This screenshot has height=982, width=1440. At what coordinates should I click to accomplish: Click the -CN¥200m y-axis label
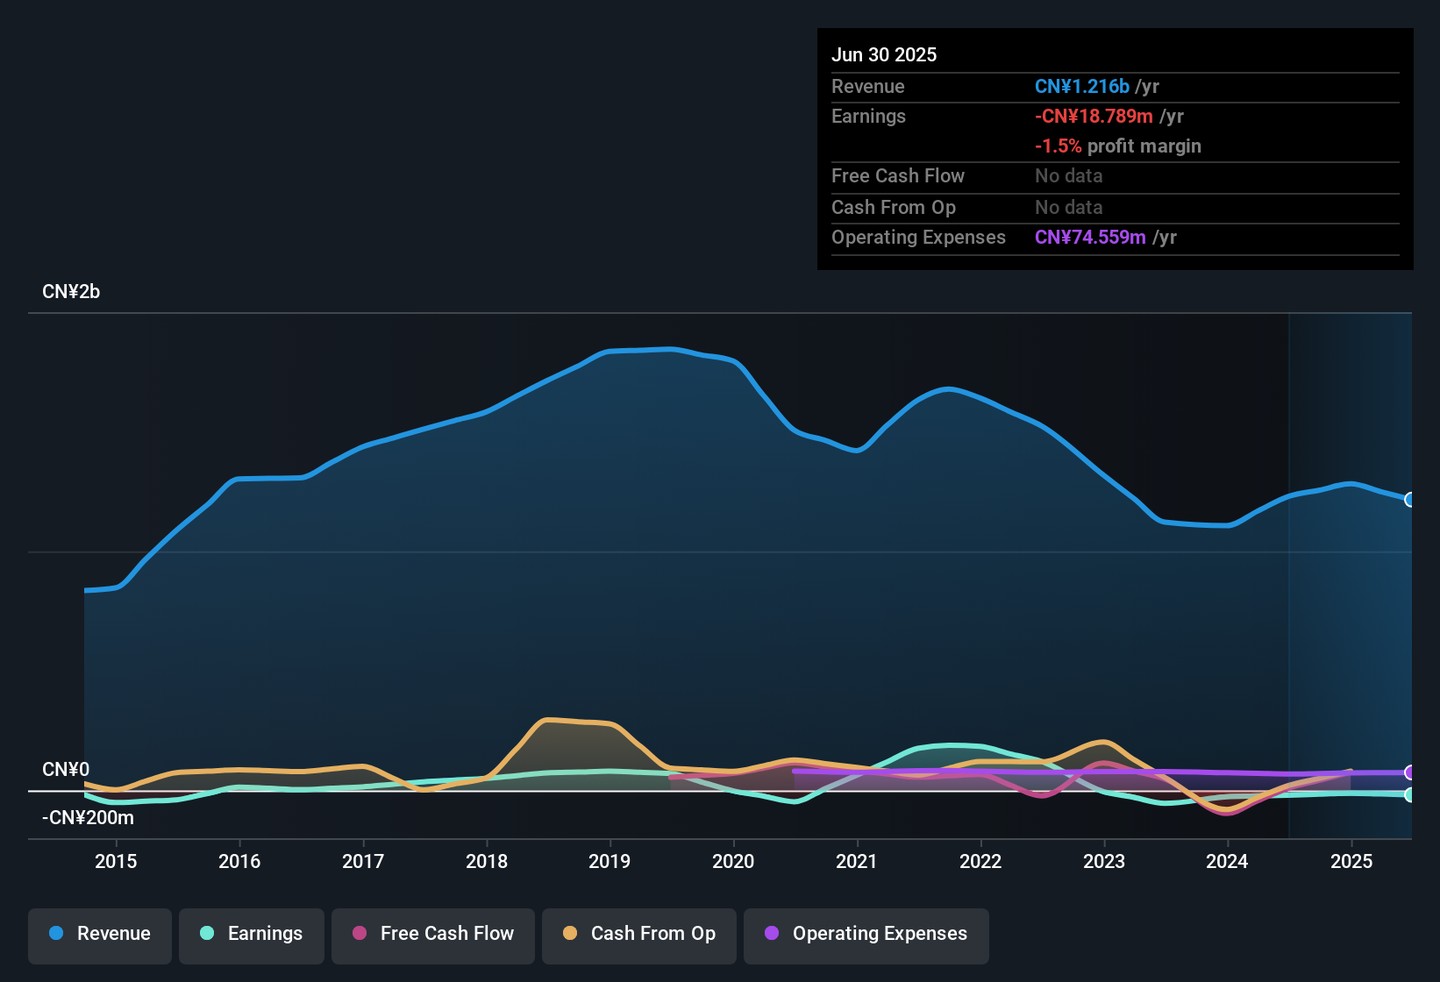click(88, 818)
